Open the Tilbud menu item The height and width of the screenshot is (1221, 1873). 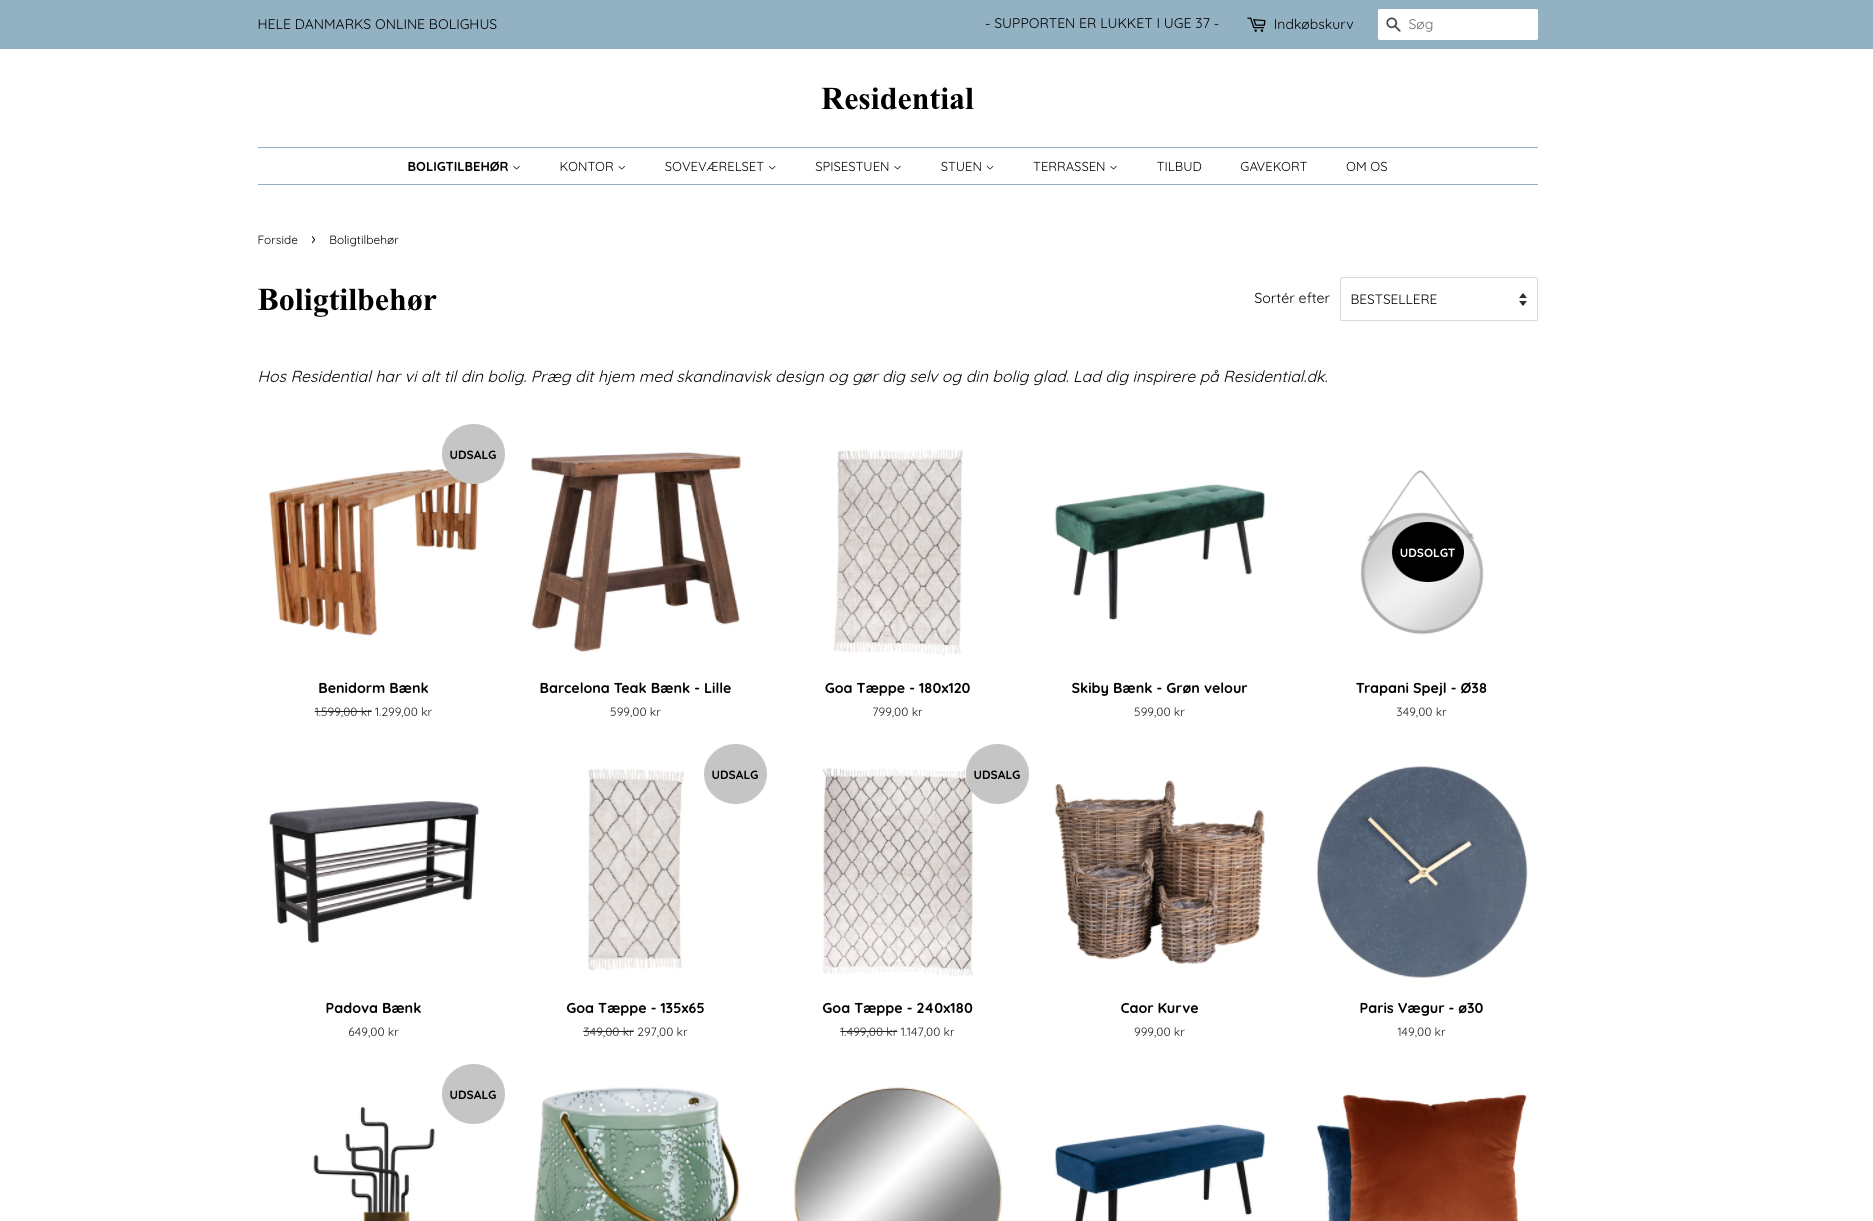[x=1179, y=167]
